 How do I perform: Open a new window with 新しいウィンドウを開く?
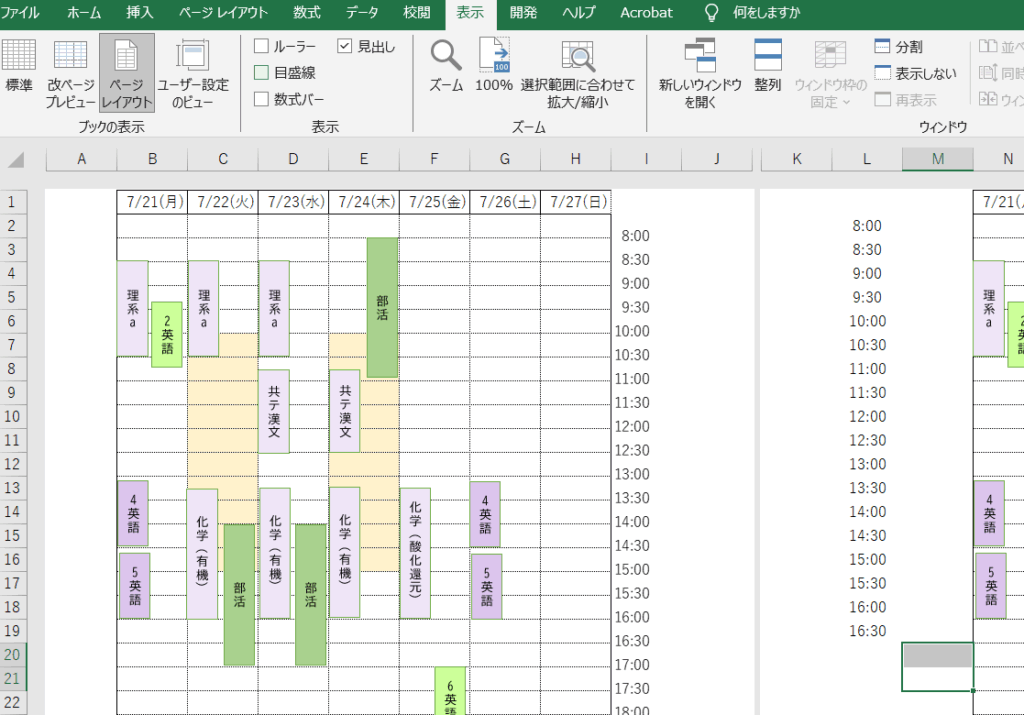(x=700, y=65)
